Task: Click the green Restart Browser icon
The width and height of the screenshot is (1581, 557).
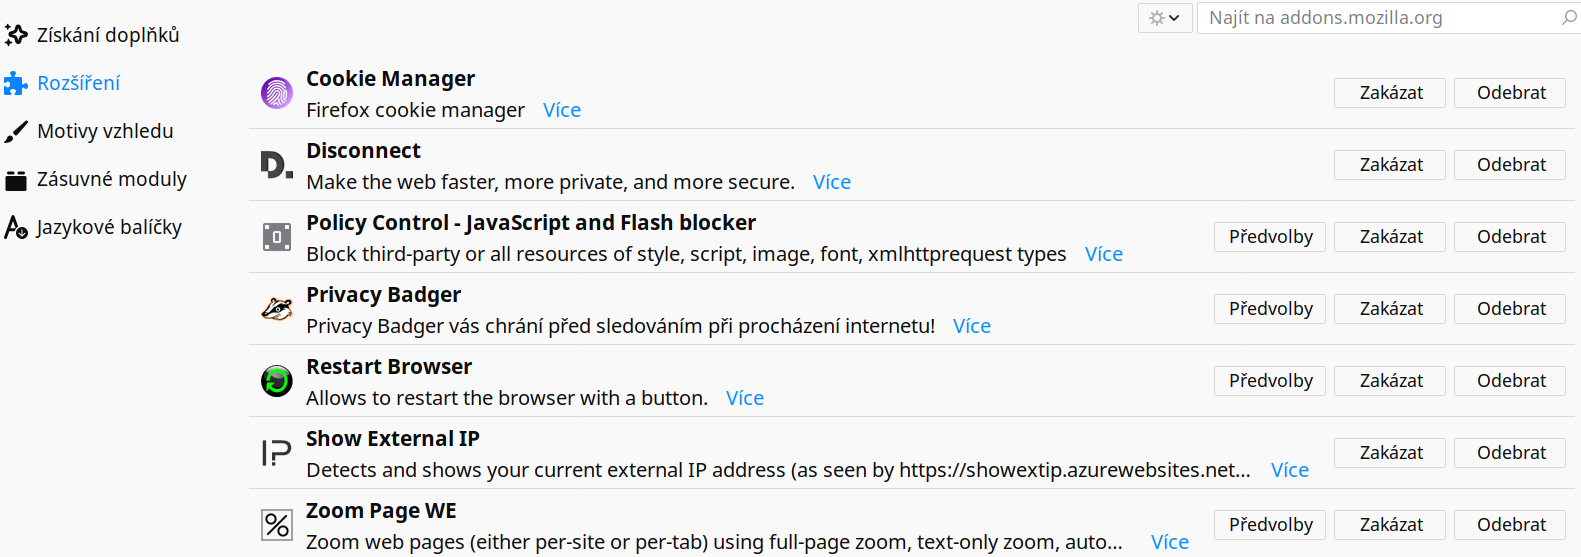Action: pyautogui.click(x=277, y=381)
